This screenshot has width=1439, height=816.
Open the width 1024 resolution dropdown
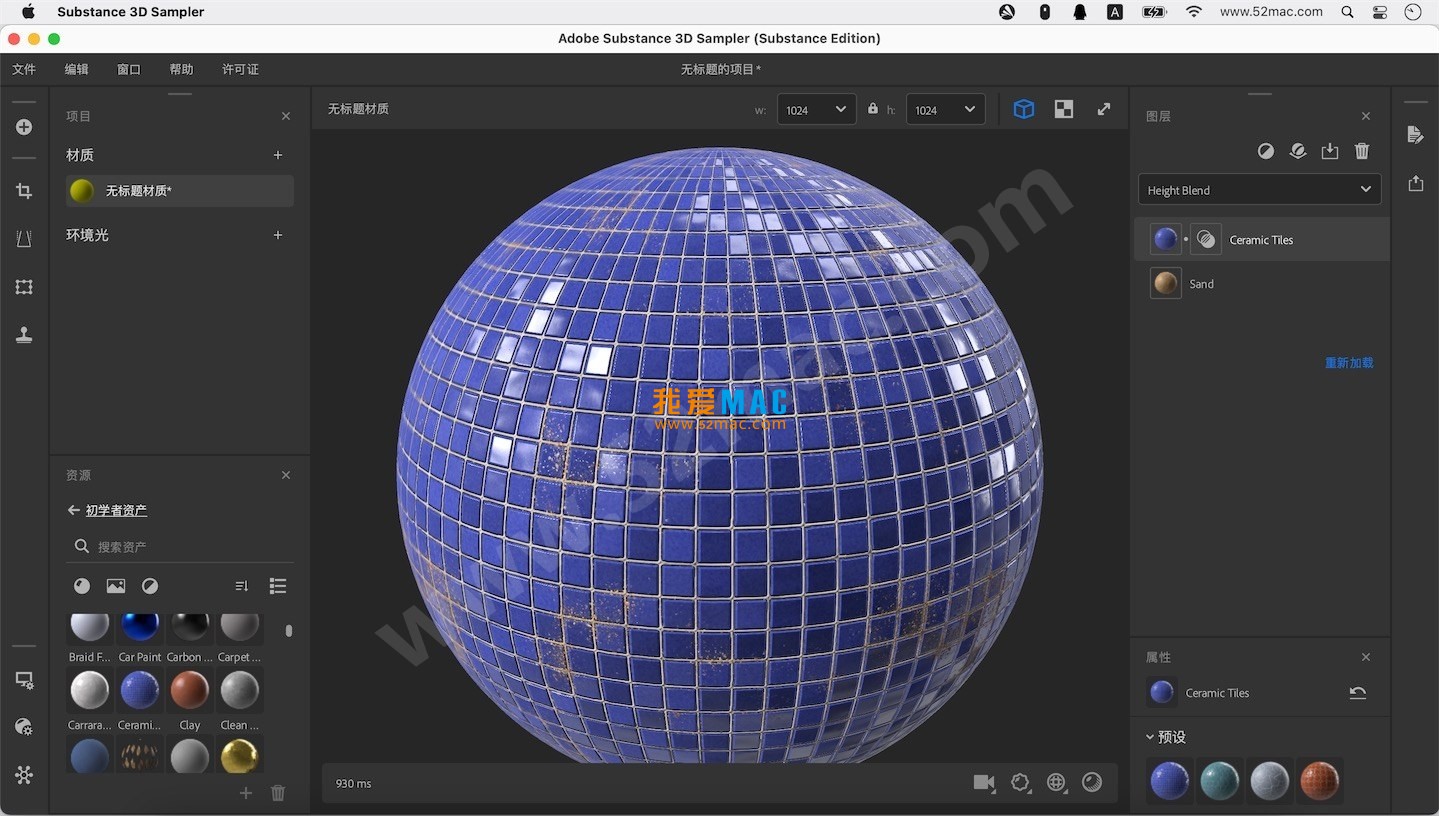pyautogui.click(x=816, y=109)
